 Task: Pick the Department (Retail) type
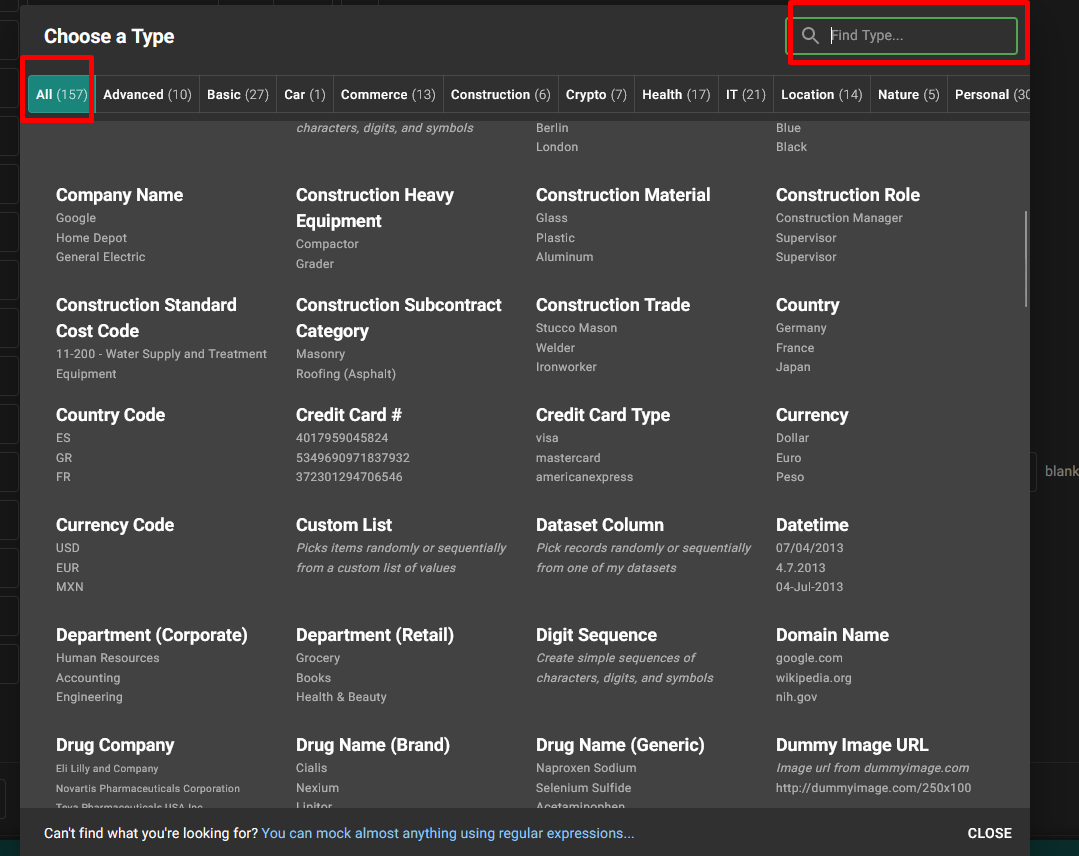(375, 636)
